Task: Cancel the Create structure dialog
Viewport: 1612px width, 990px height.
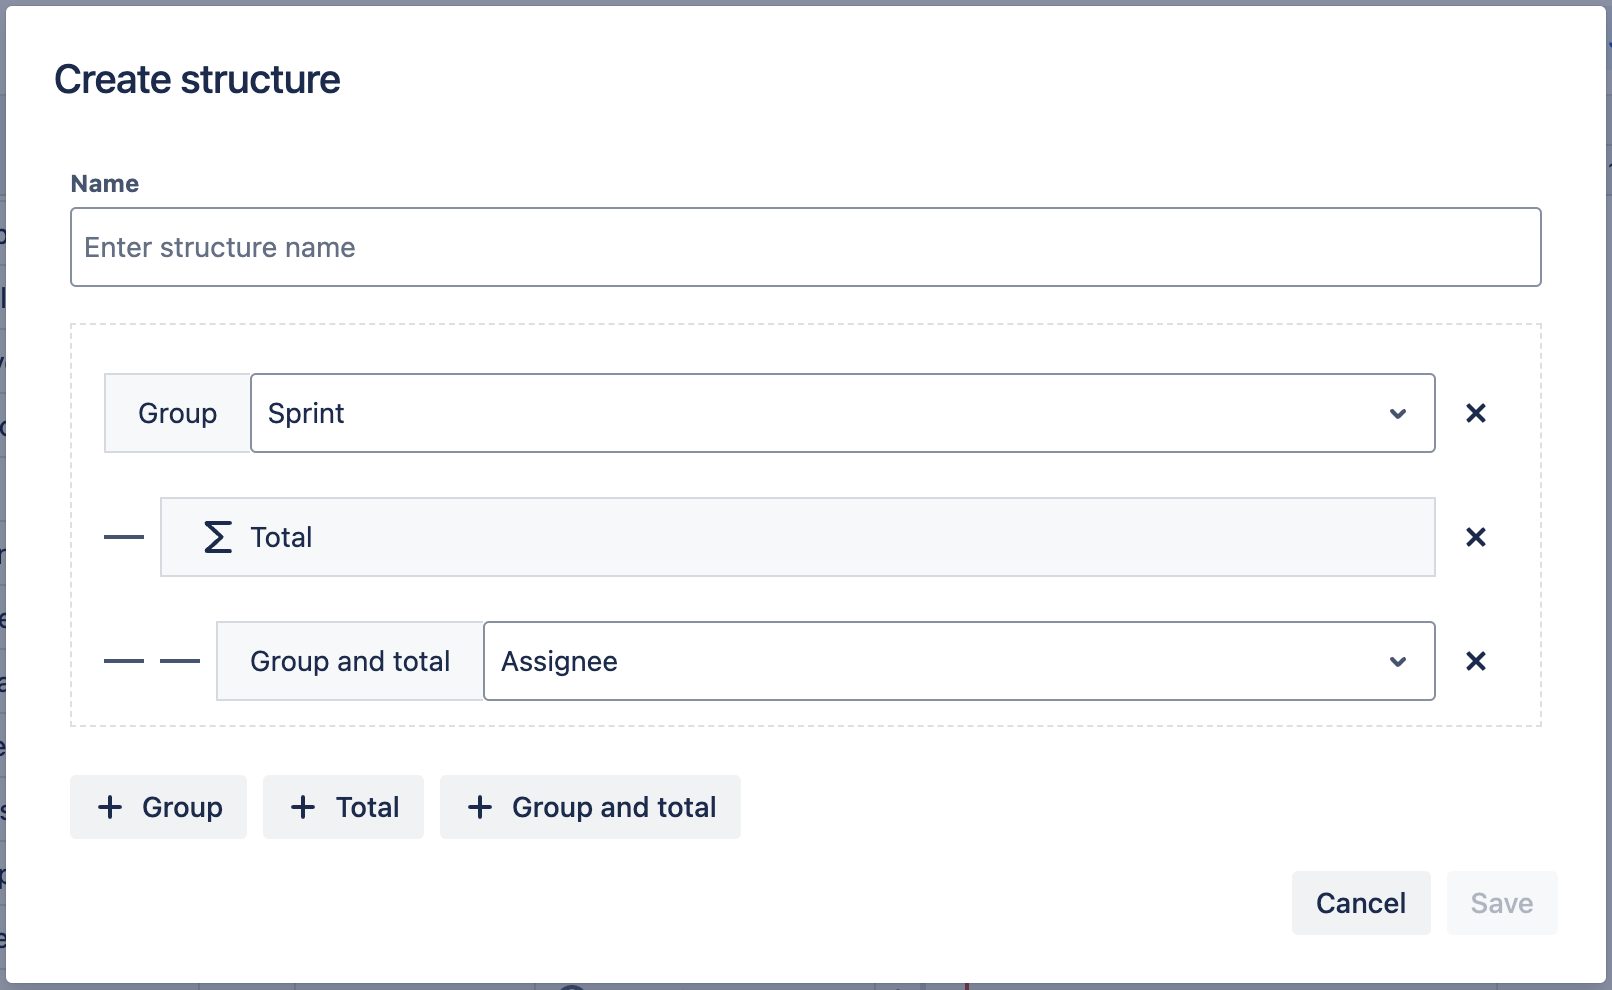Action: tap(1360, 903)
